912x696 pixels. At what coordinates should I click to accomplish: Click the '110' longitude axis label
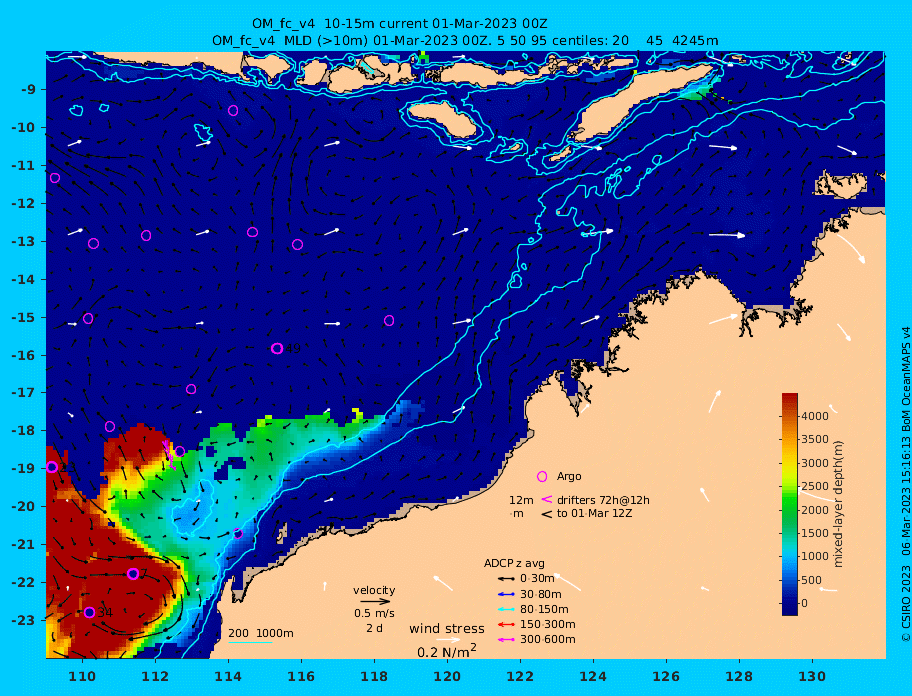[x=82, y=676]
